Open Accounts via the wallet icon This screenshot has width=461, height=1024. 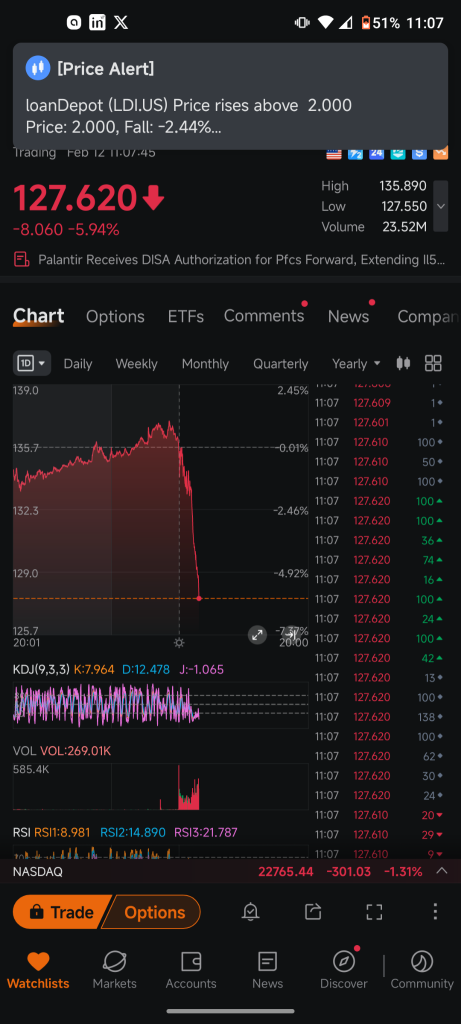[191, 961]
